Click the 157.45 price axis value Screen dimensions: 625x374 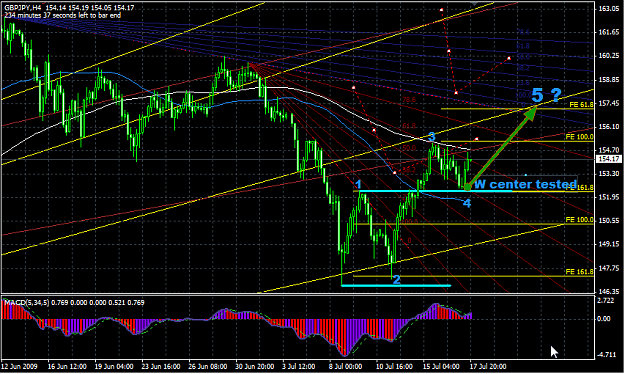(609, 103)
